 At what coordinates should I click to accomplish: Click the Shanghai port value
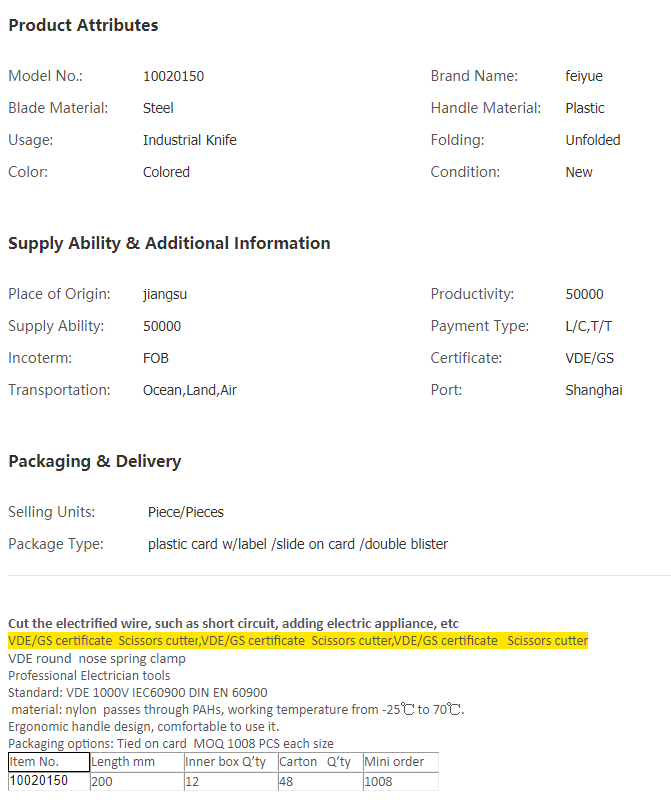[x=593, y=390]
